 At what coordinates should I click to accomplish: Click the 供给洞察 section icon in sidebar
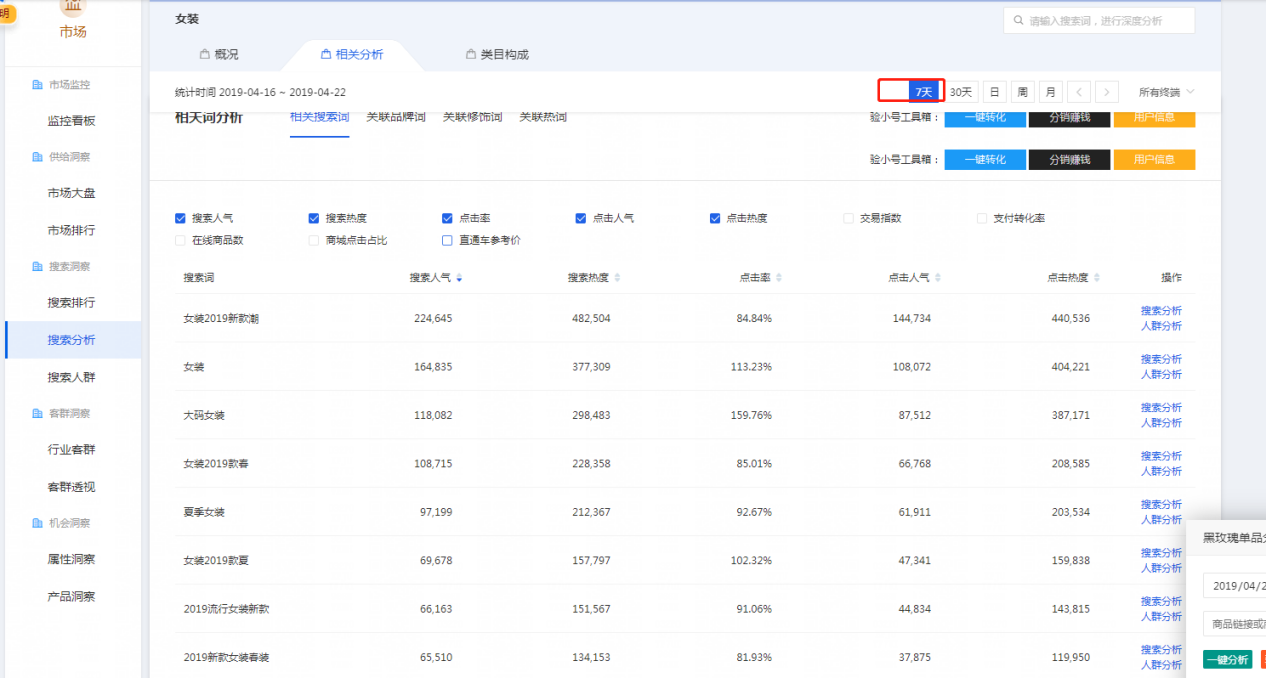coord(38,157)
